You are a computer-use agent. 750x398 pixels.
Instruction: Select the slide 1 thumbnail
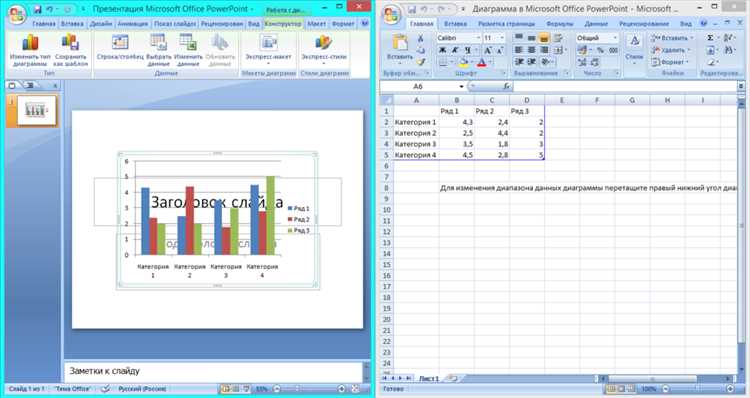pyautogui.click(x=37, y=110)
